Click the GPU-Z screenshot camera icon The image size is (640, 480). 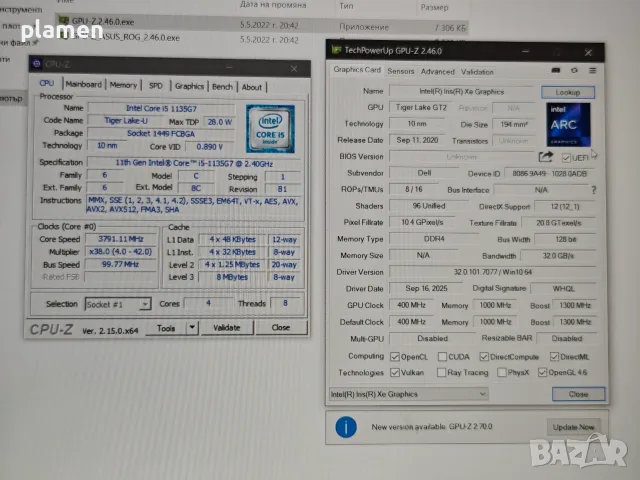[556, 70]
